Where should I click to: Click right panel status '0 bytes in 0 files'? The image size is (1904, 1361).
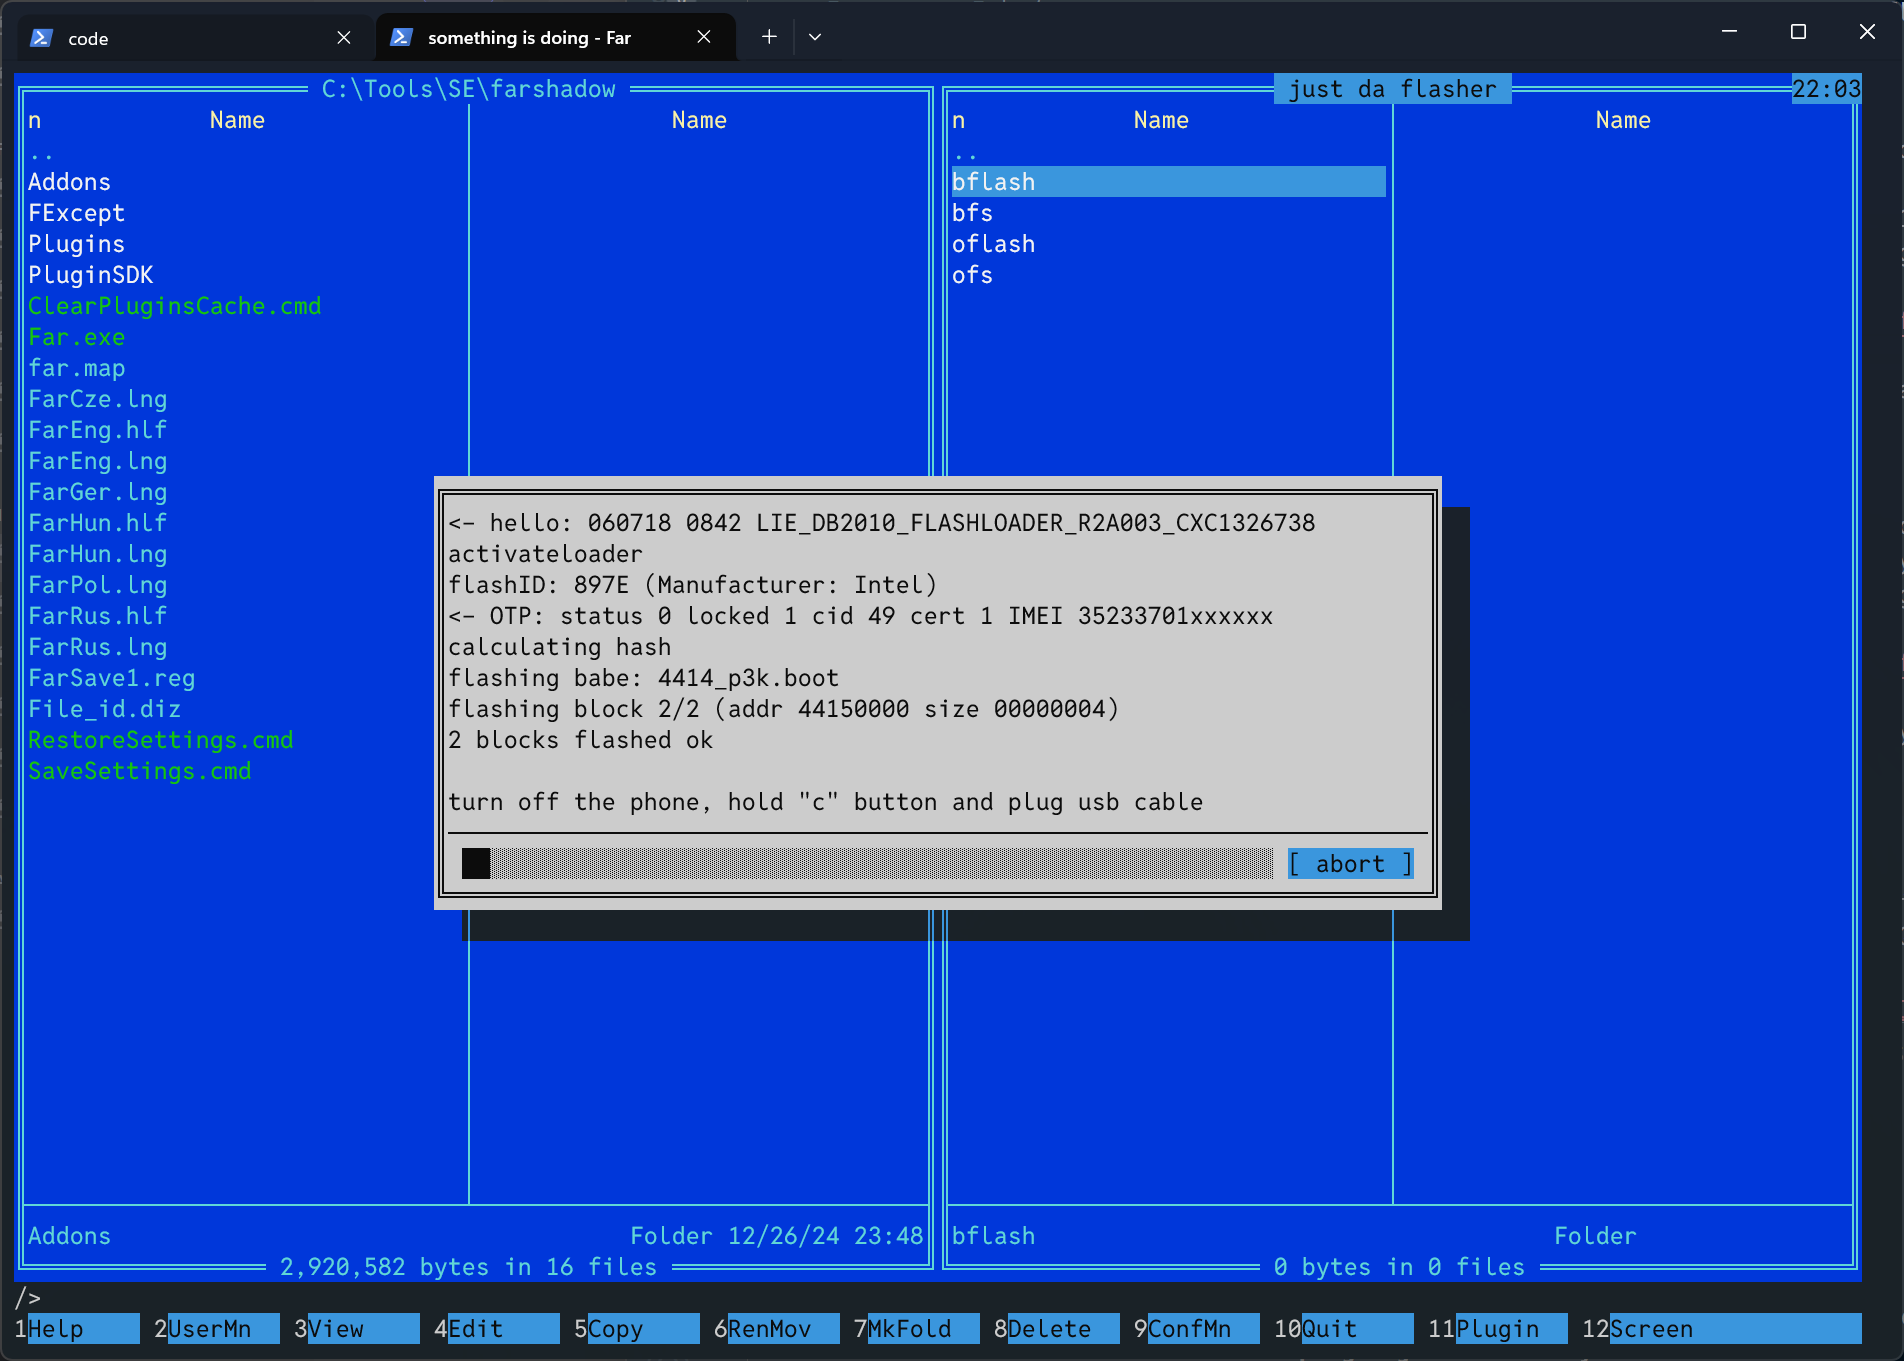pyautogui.click(x=1399, y=1267)
